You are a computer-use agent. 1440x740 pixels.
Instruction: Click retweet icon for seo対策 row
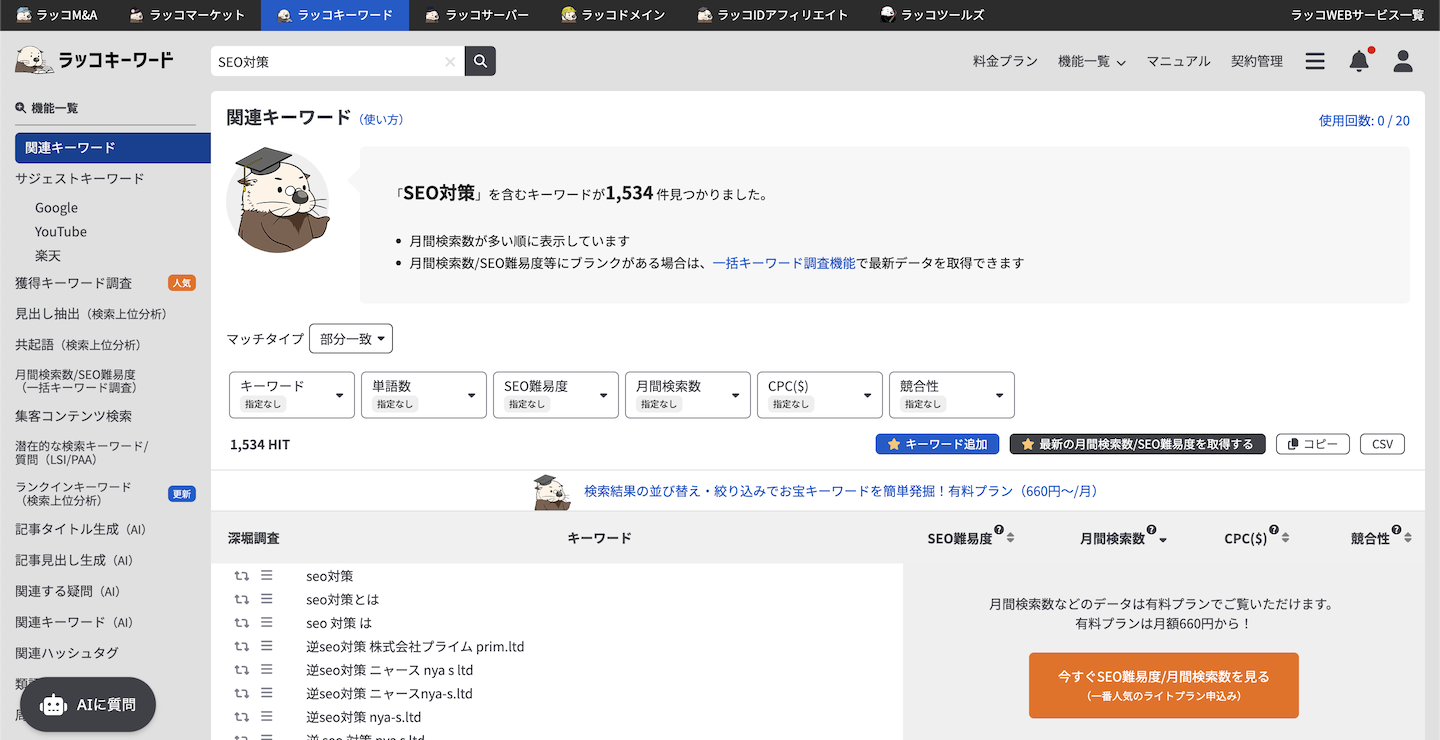pos(241,576)
